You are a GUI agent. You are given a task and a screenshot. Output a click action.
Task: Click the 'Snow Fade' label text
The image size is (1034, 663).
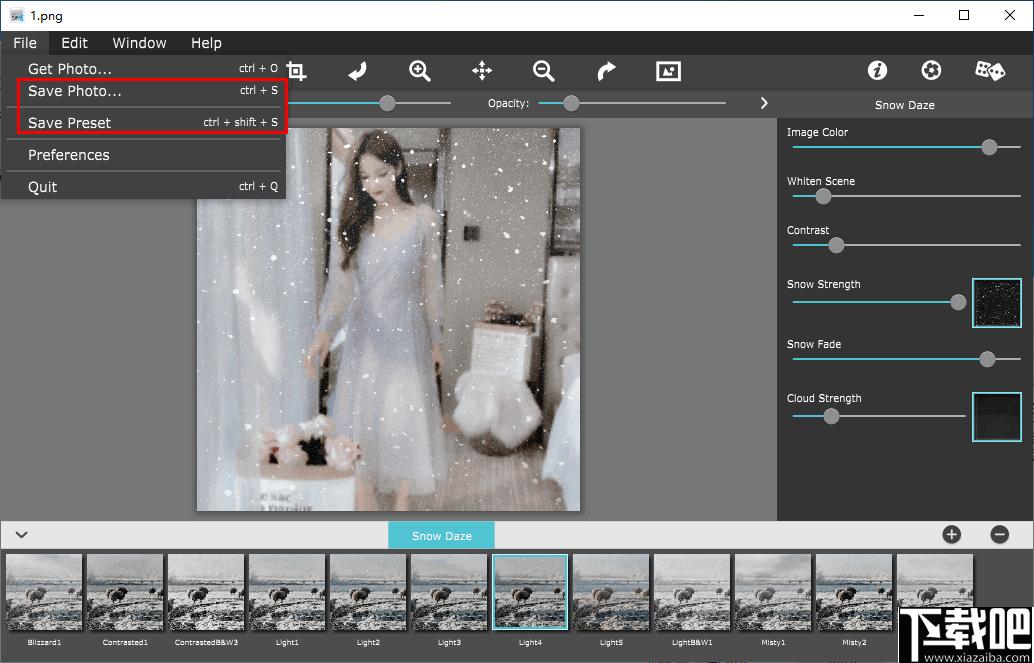pos(814,344)
